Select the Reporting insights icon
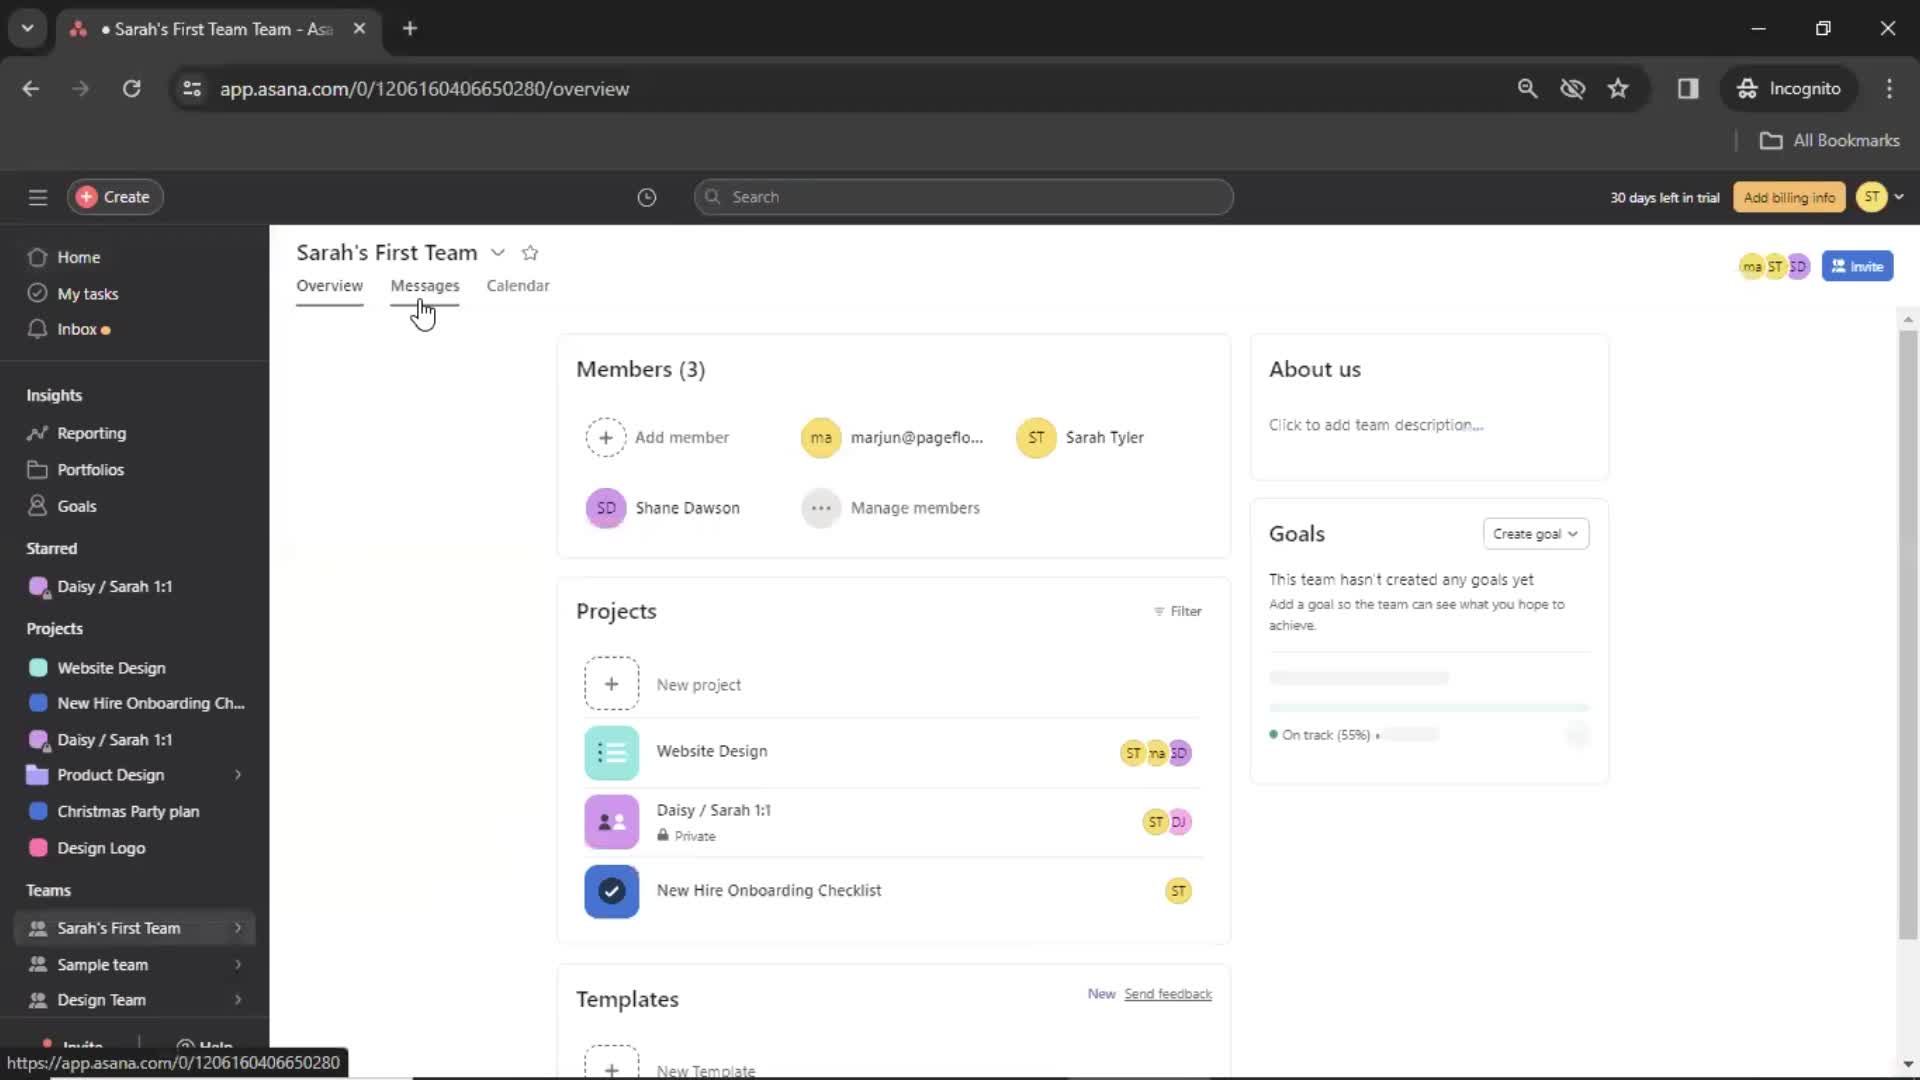 click(x=37, y=431)
